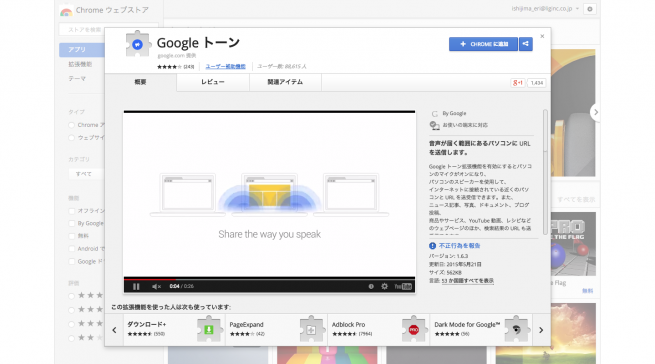Select the top star rating radio button
This screenshot has width=655, height=364.
tap(71, 296)
